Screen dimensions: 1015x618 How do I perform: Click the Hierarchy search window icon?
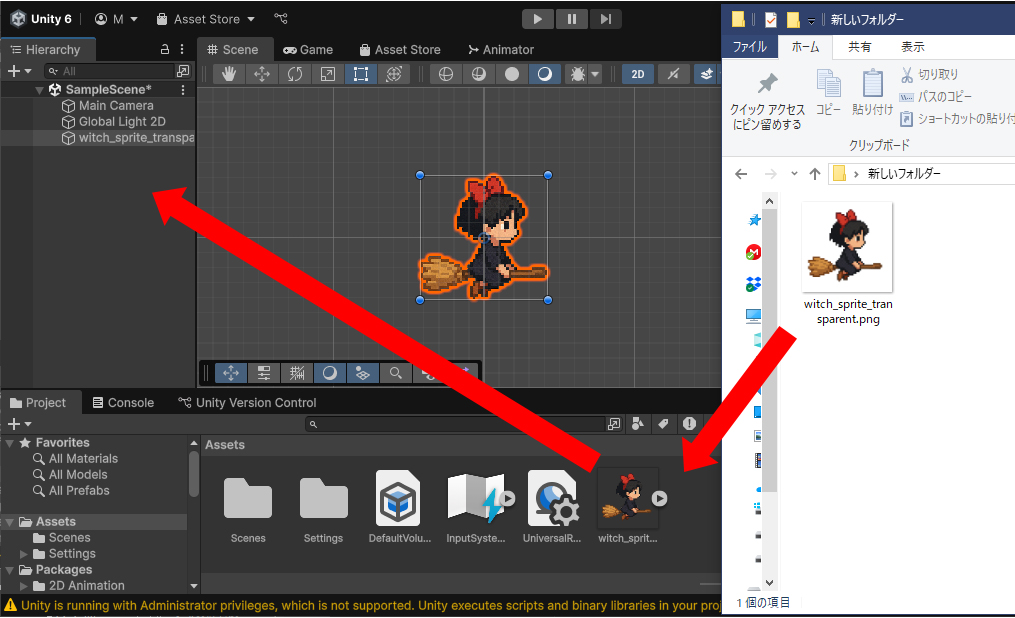[x=183, y=71]
